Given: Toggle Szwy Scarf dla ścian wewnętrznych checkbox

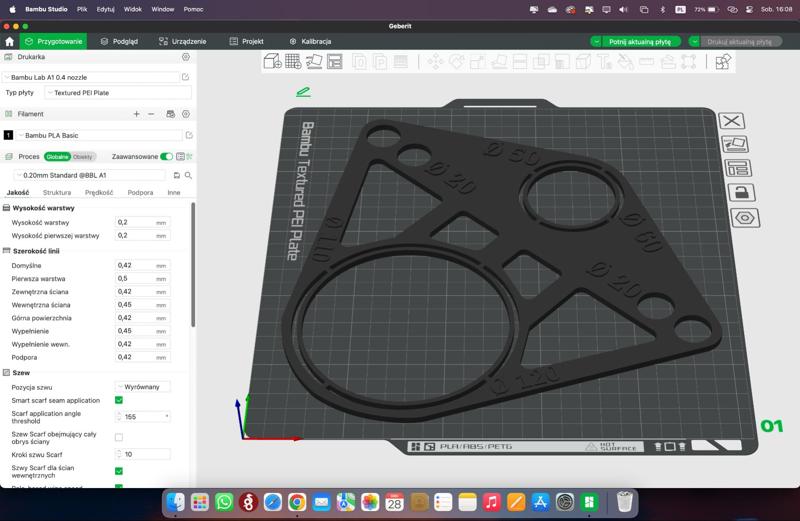Looking at the screenshot, I should coord(119,471).
